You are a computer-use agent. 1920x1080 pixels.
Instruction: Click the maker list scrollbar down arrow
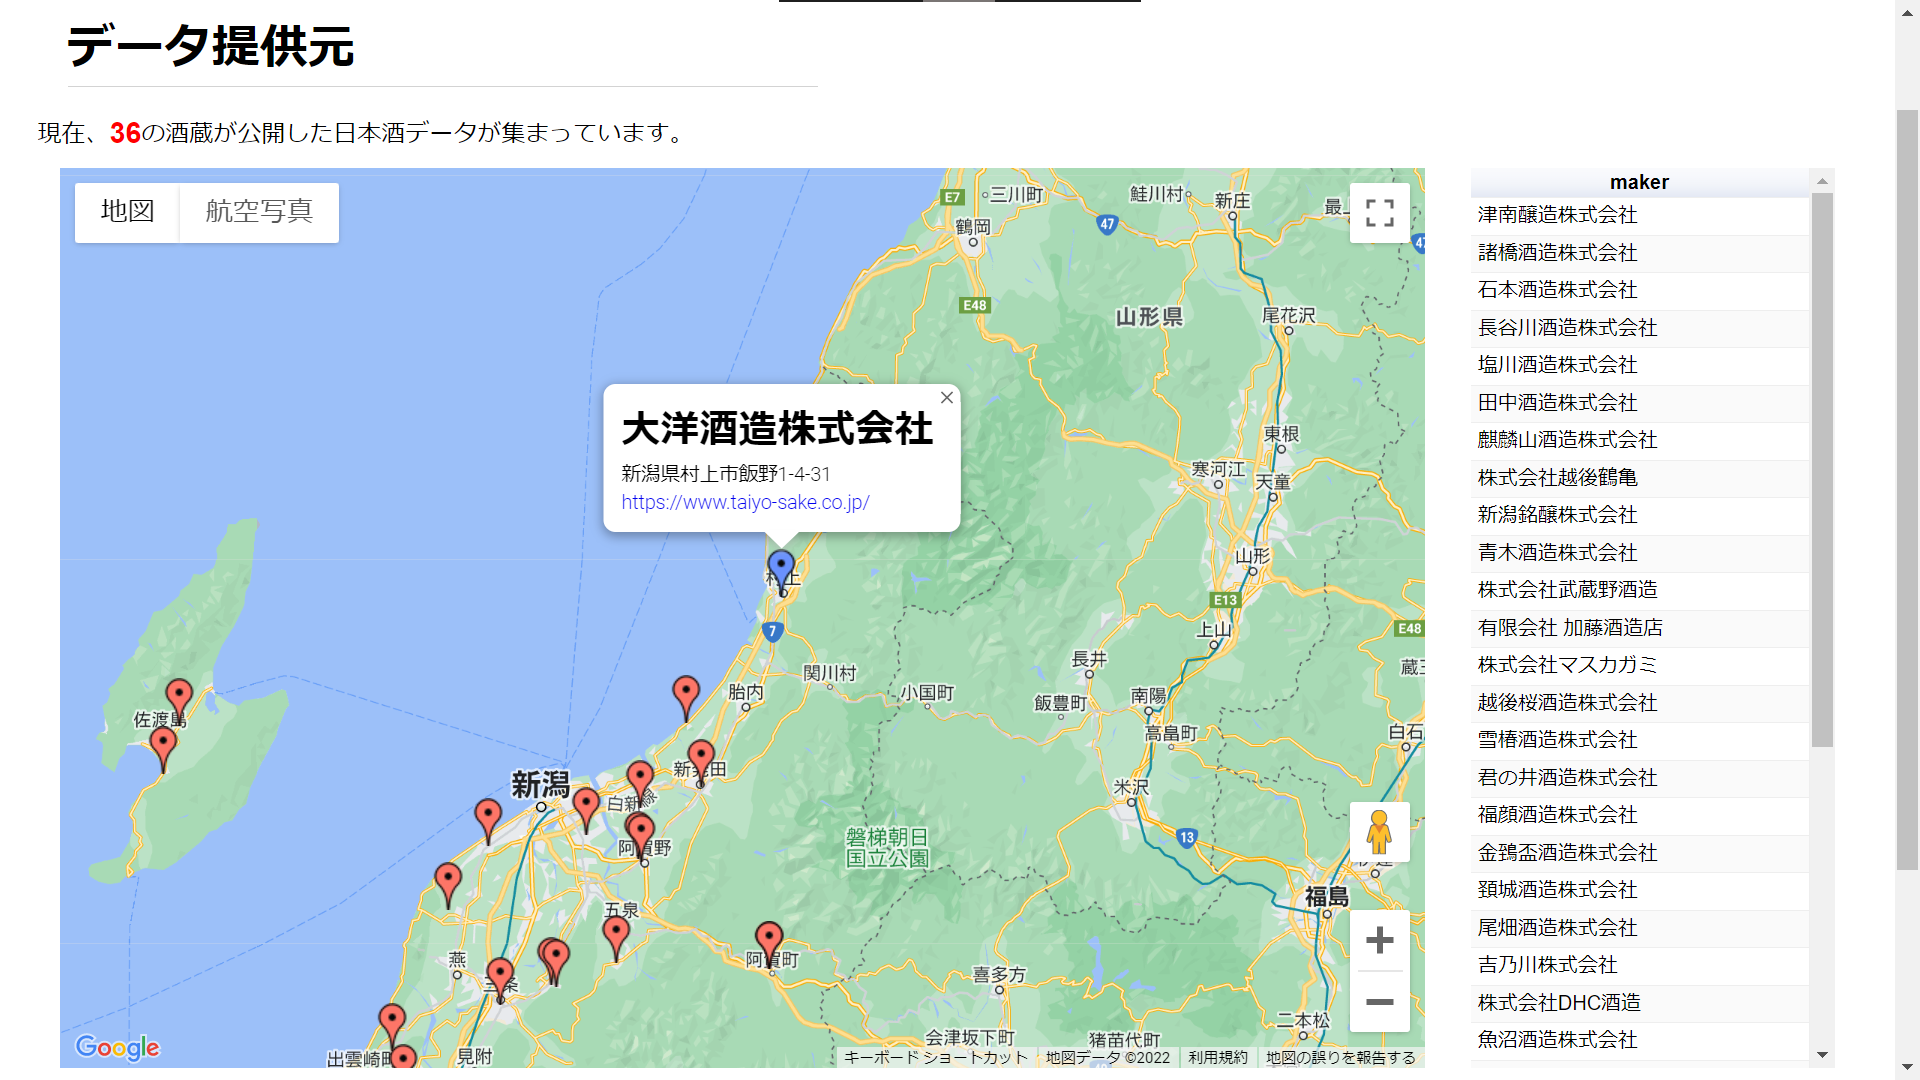1821,1052
